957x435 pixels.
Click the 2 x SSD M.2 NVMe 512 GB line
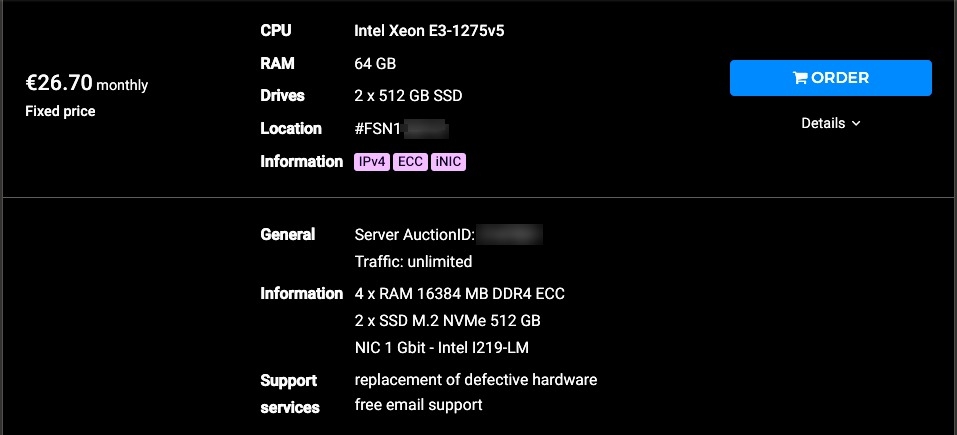447,320
